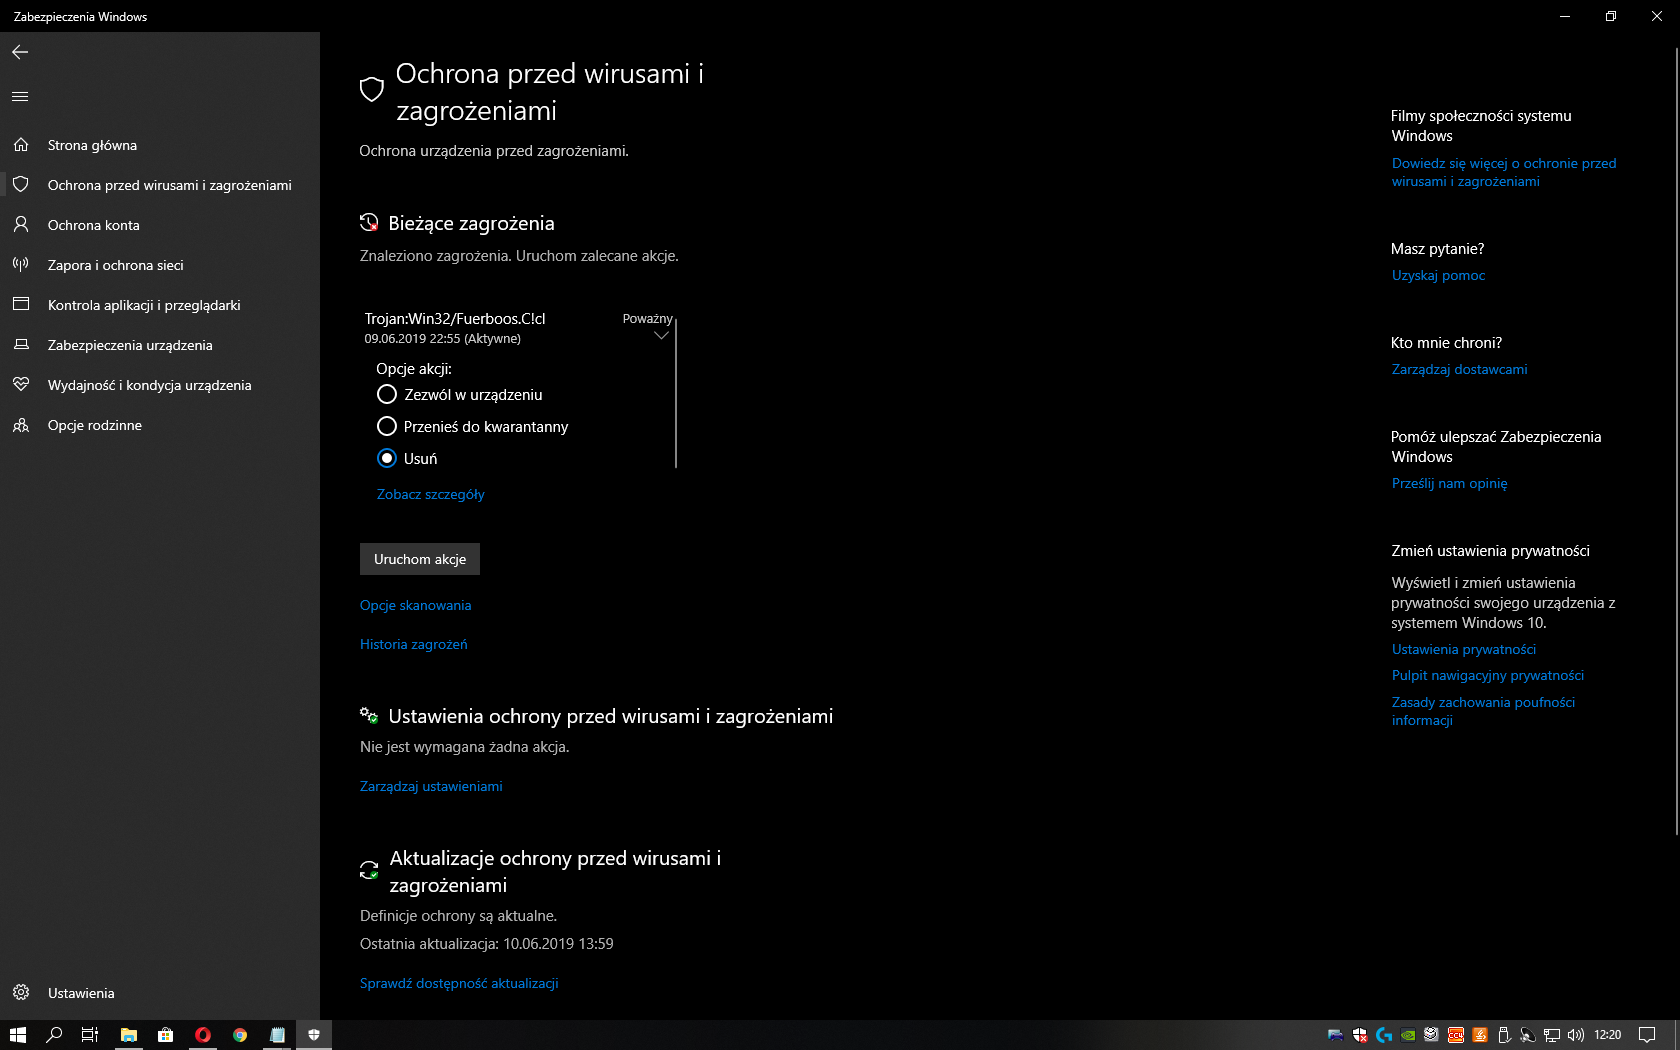Switch to Opera browser on taskbar

click(203, 1035)
